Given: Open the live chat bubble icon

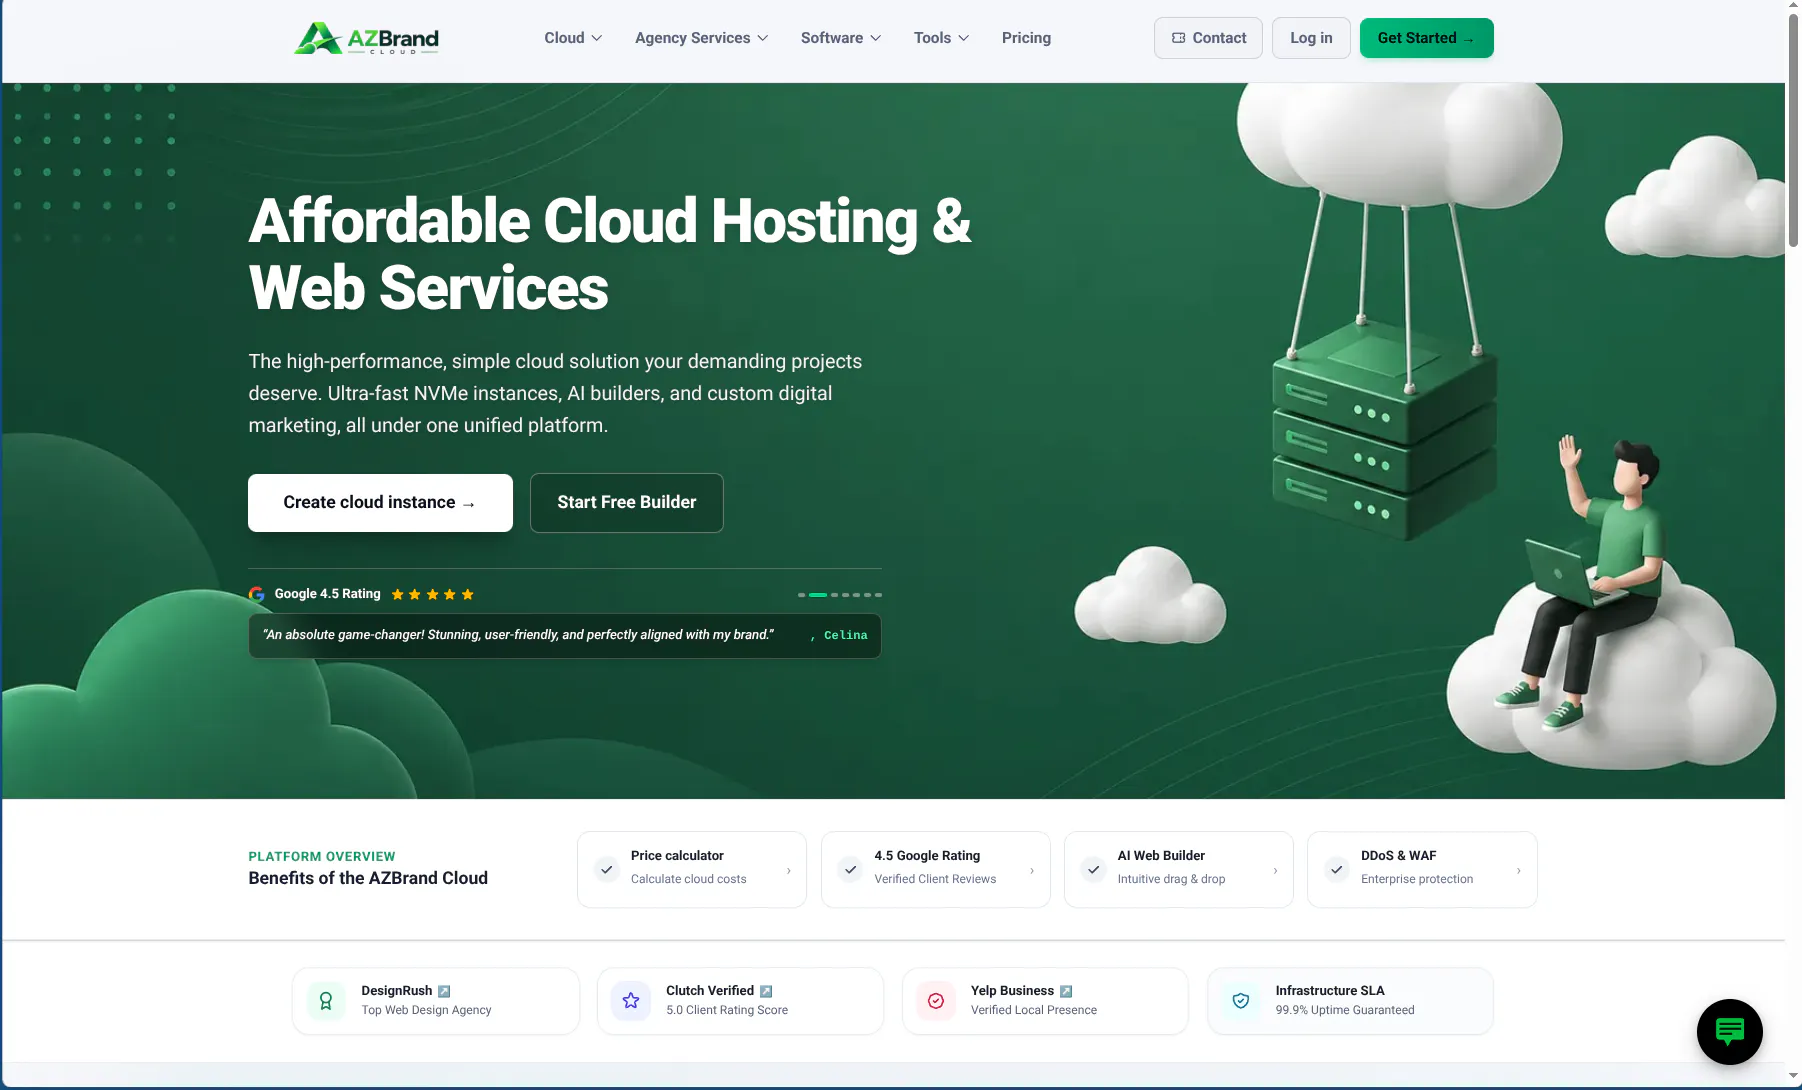Looking at the screenshot, I should tap(1730, 1032).
